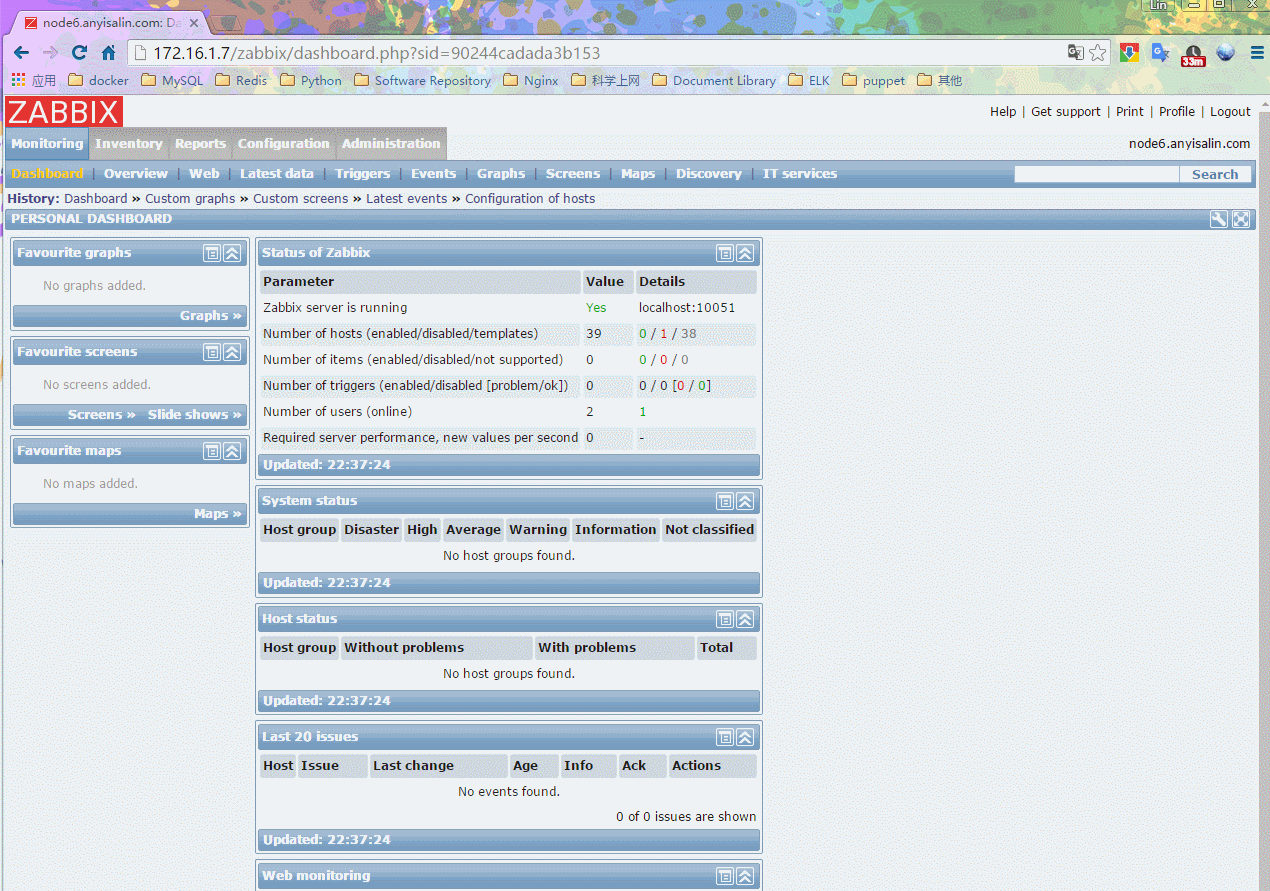Screen dimensions: 1270x891
Task: Collapse the Favourite maps widget
Action: 232,451
